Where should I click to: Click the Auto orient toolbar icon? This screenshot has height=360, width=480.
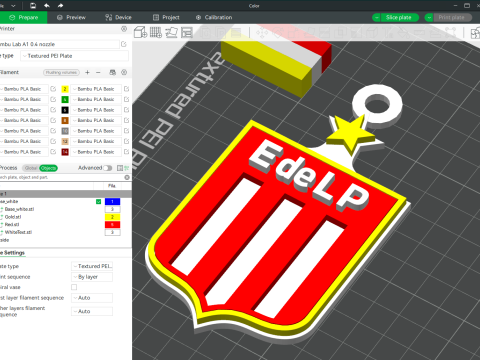172,32
